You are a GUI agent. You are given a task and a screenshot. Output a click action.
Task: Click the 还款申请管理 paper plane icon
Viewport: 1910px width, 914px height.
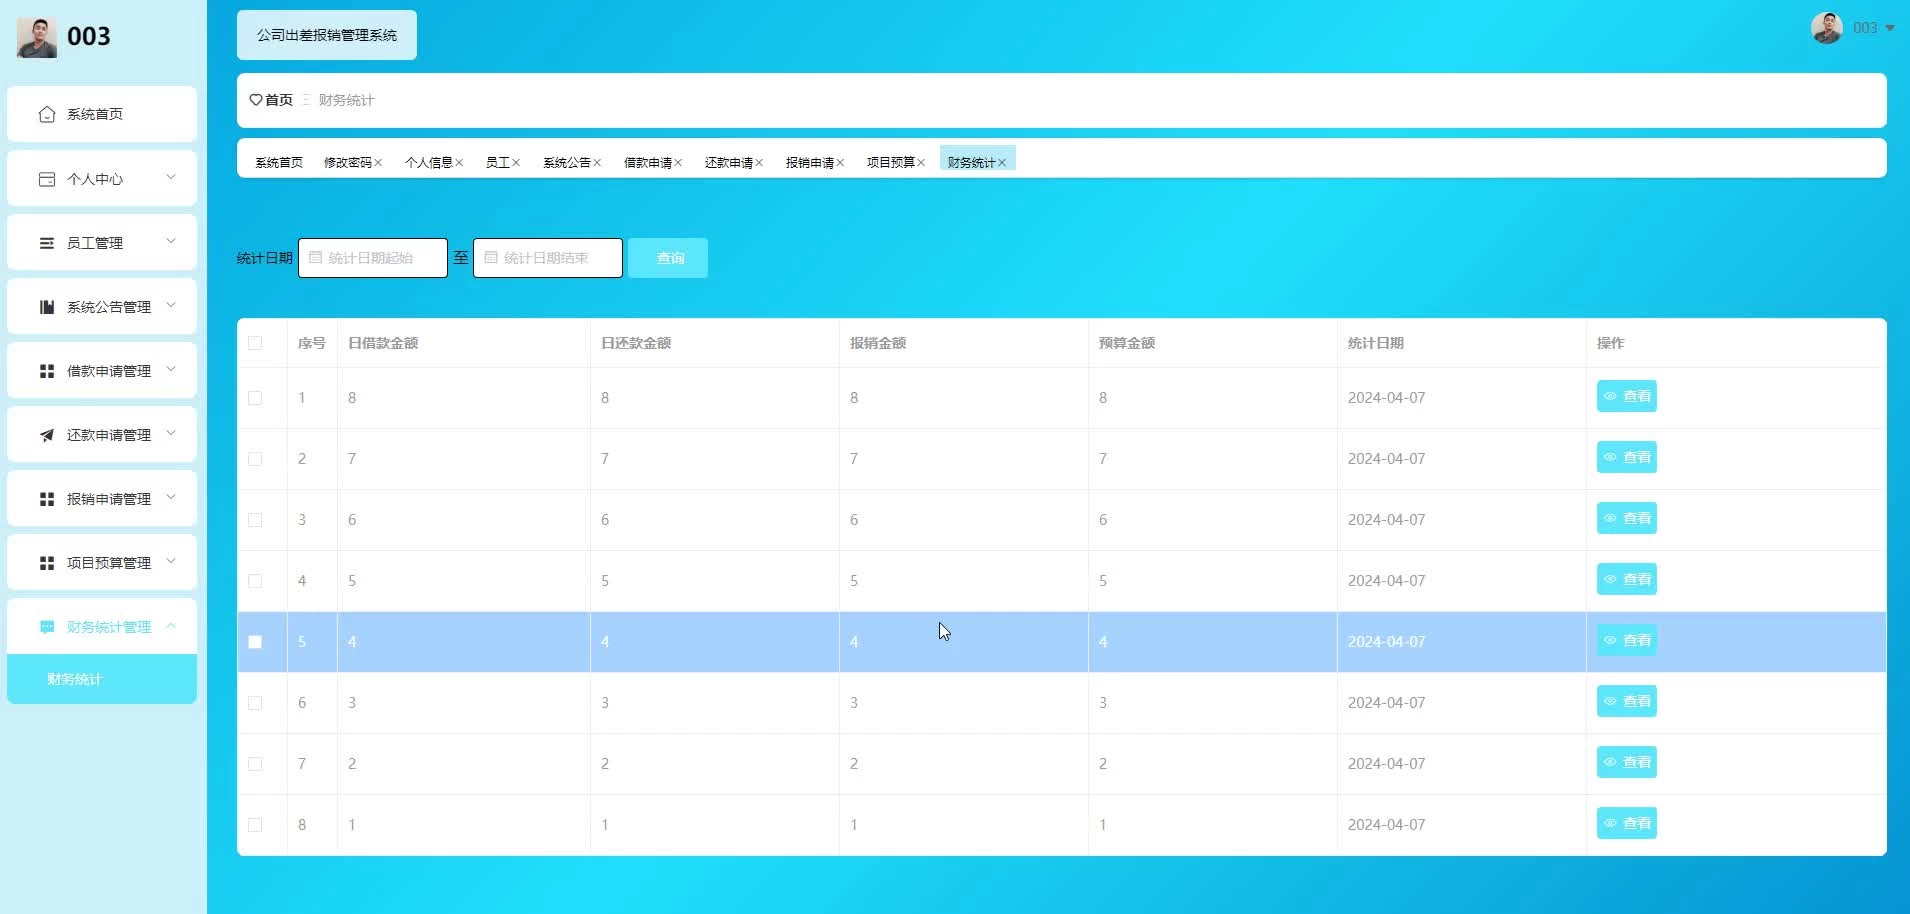point(47,435)
